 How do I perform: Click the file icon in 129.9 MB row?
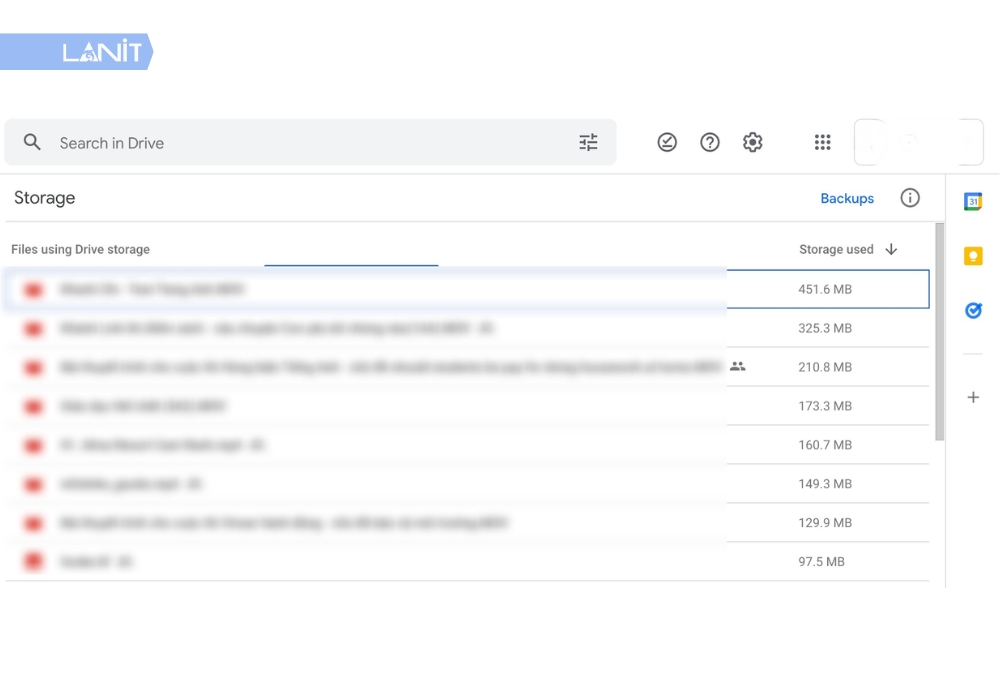pyautogui.click(x=33, y=523)
